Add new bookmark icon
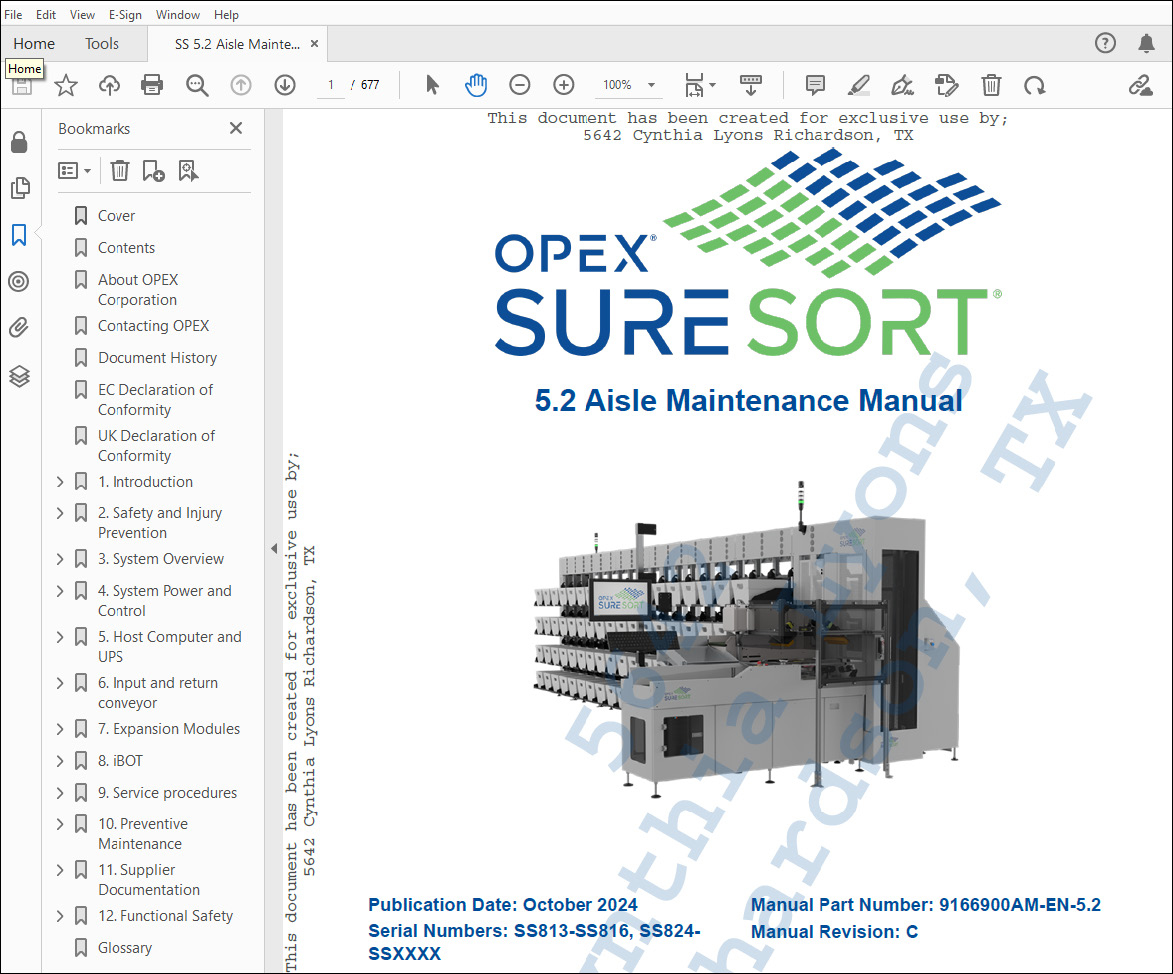Viewport: 1173px width, 974px height. (x=153, y=171)
